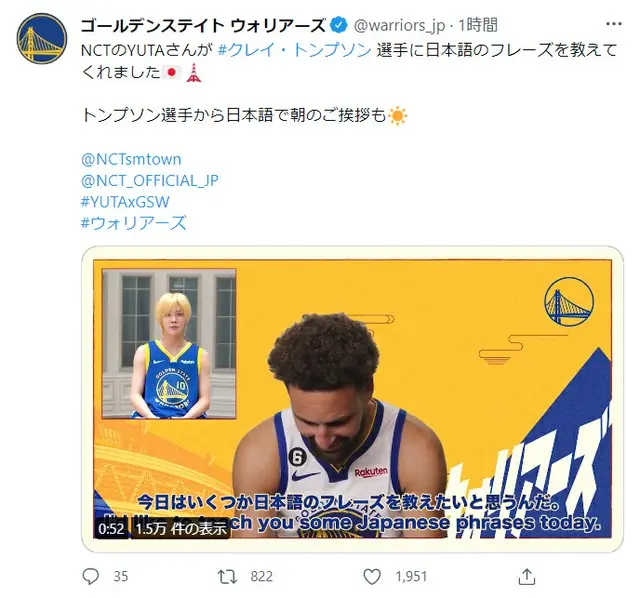The width and height of the screenshot is (640, 598).
Task: Click the blue verified badge
Action: coord(338,25)
